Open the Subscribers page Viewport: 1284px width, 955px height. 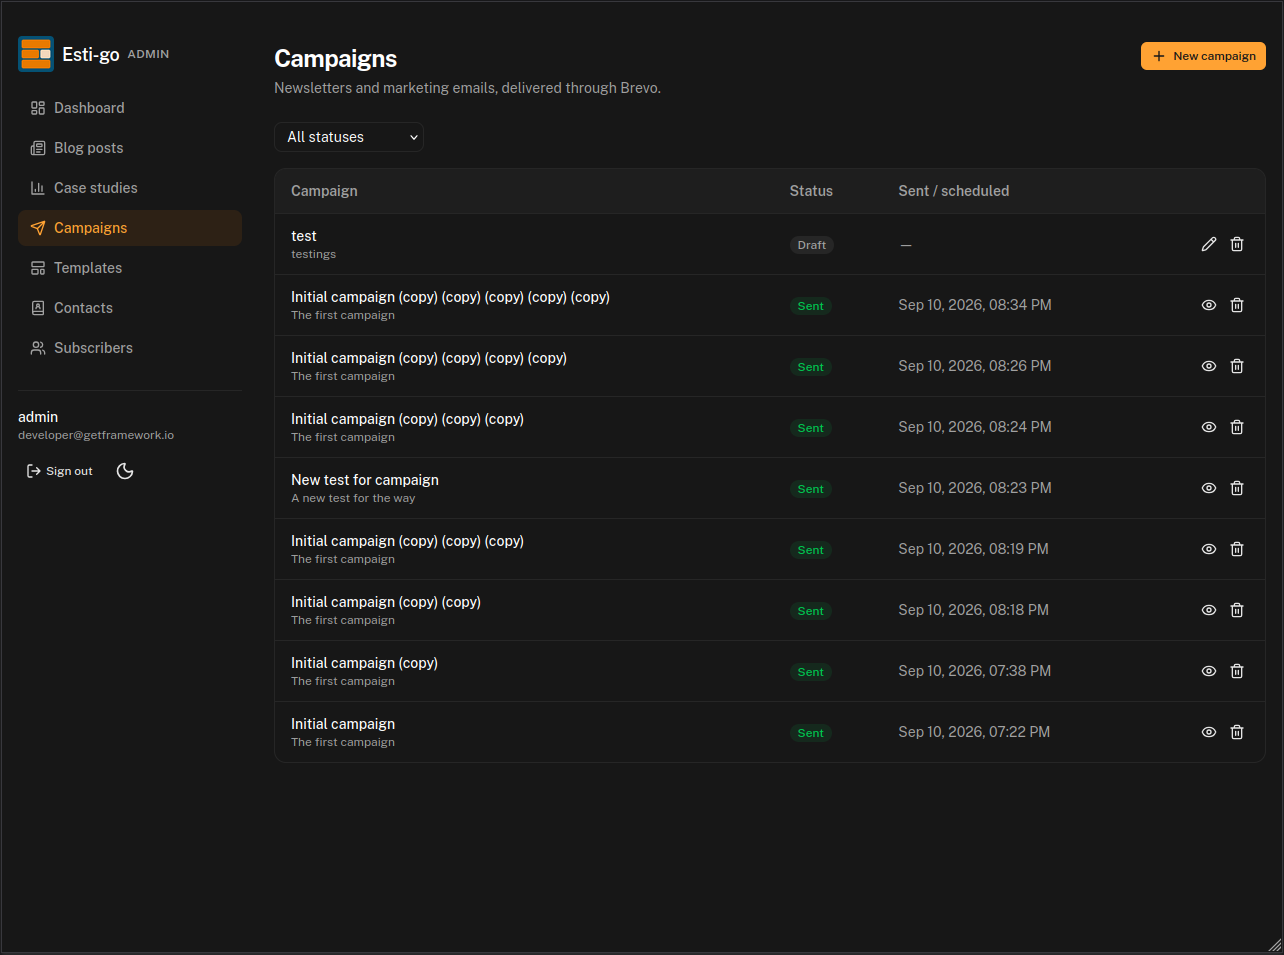[x=130, y=348]
